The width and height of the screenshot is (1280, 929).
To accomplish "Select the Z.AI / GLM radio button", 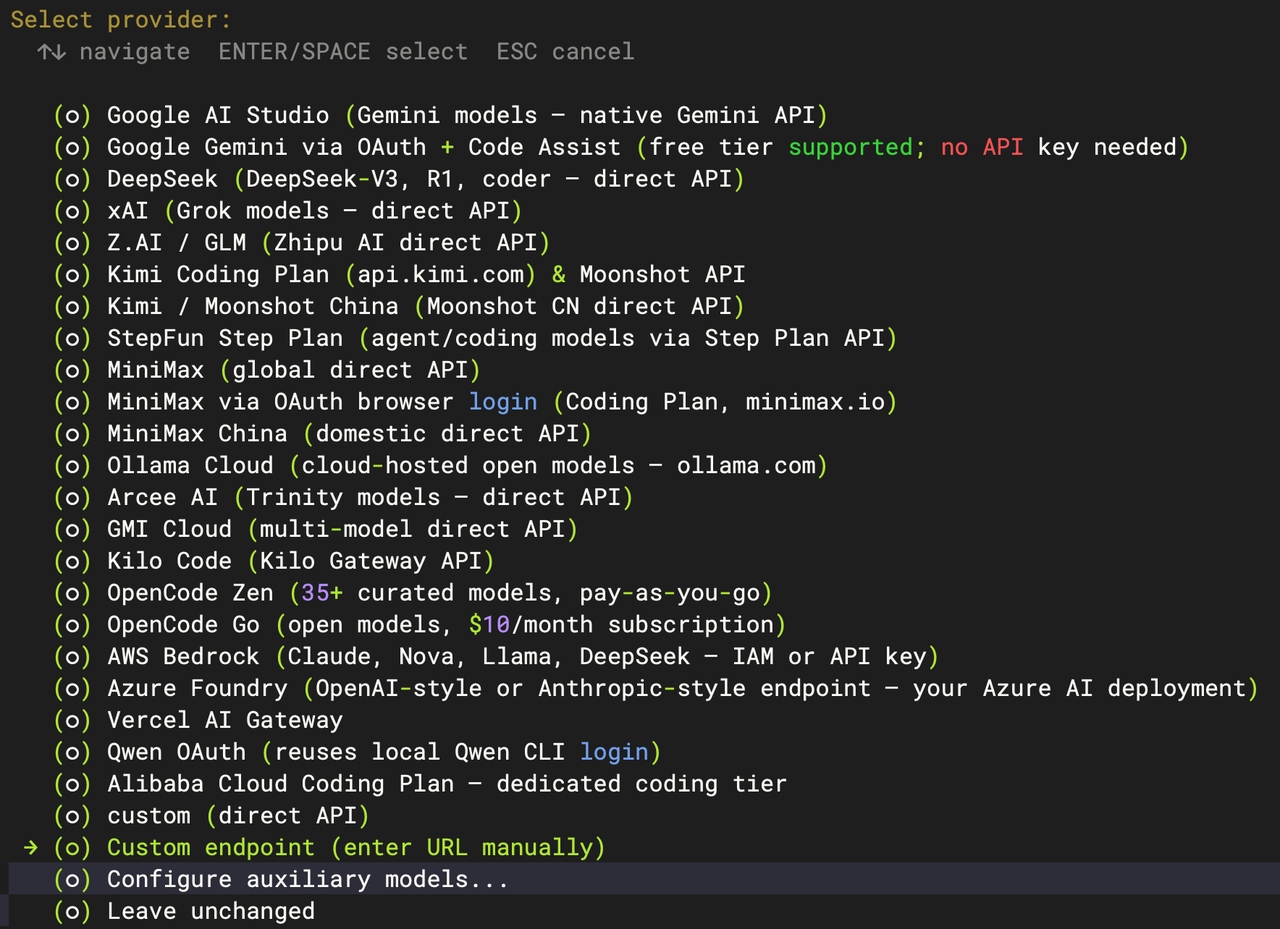I will (x=72, y=243).
